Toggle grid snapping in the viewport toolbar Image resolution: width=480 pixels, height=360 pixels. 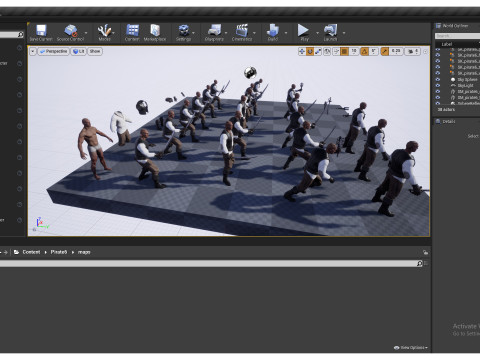click(x=344, y=51)
